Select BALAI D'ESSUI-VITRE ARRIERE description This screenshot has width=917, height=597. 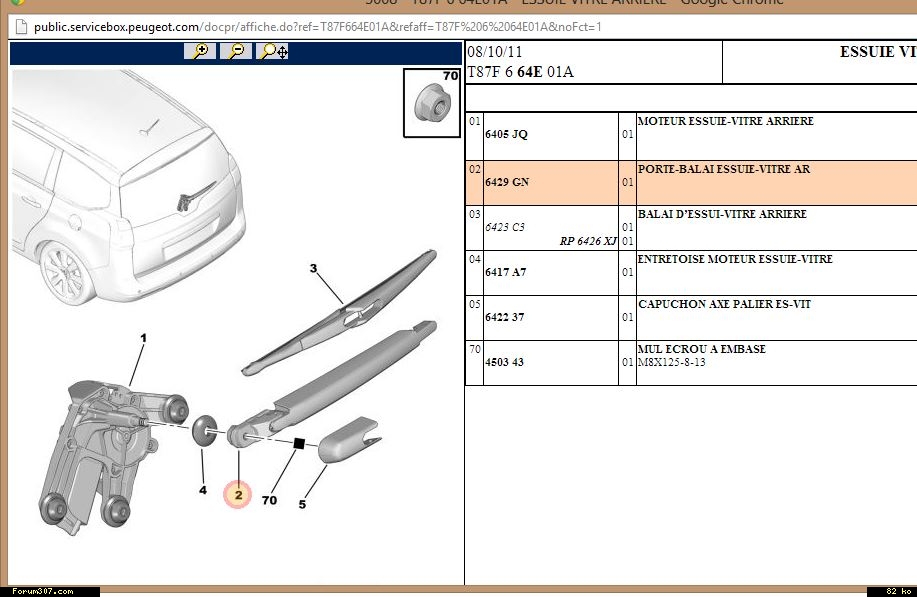tap(722, 214)
